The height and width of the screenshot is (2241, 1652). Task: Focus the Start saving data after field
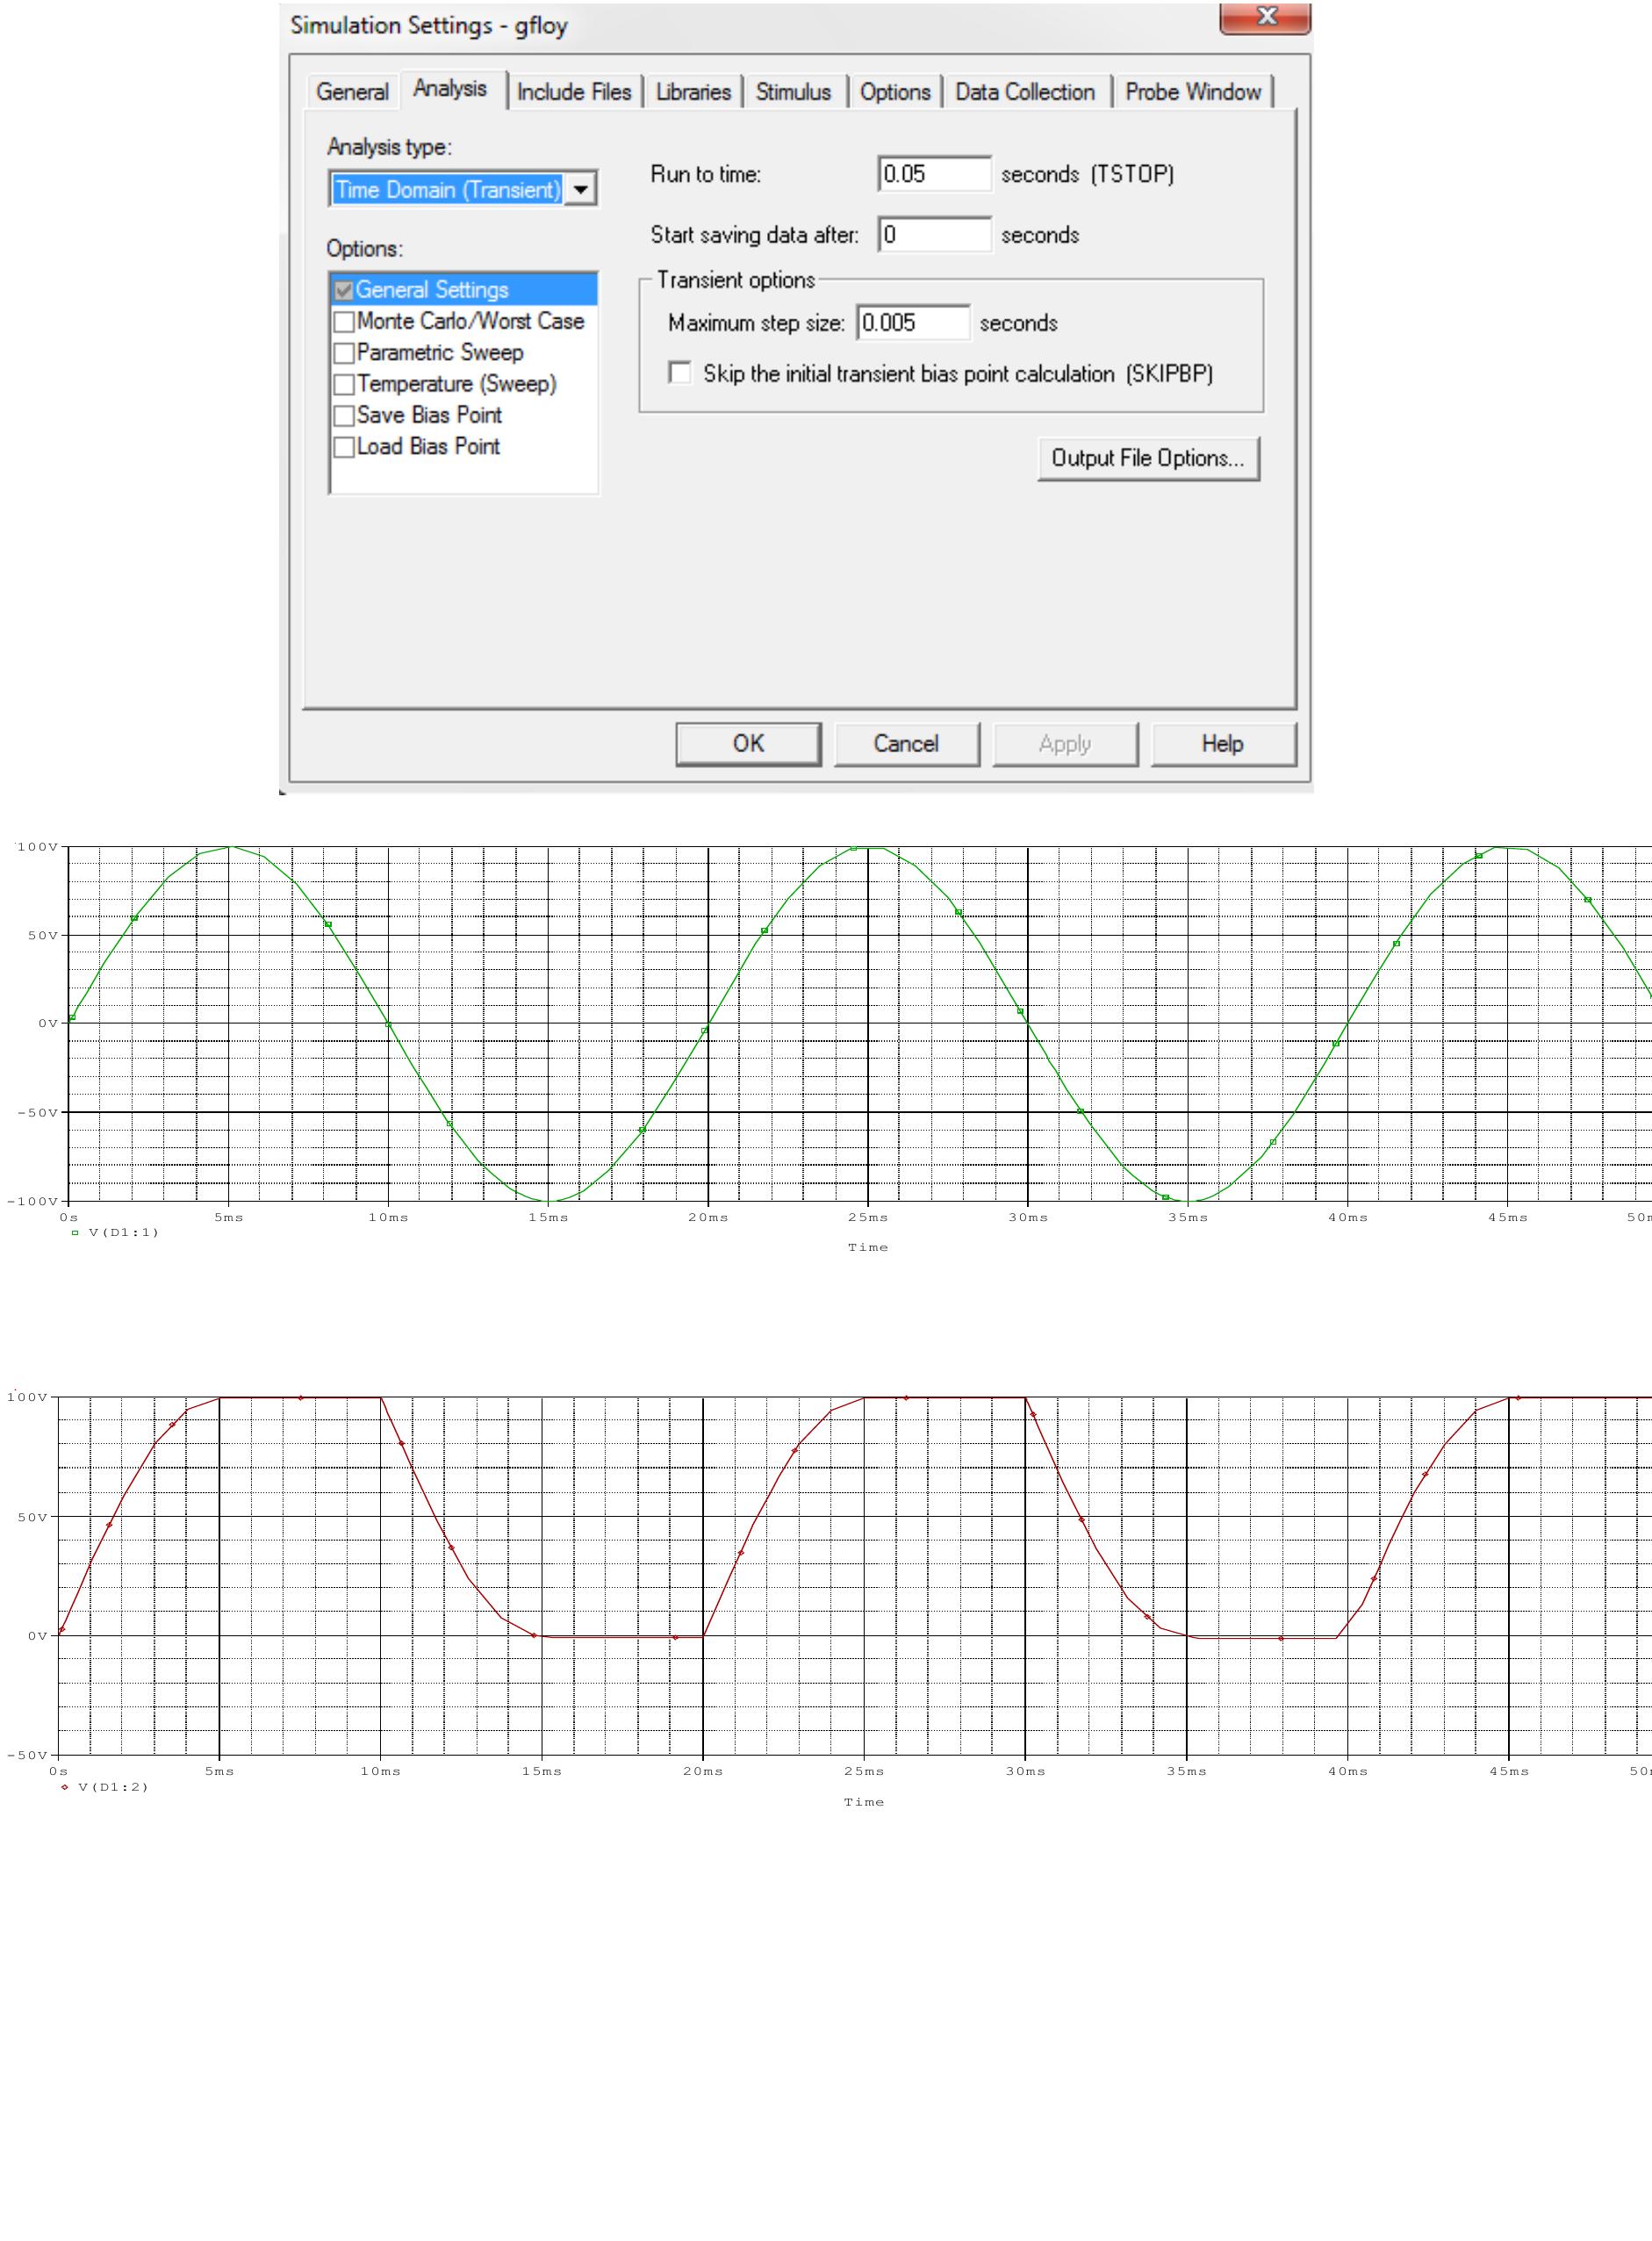[935, 235]
